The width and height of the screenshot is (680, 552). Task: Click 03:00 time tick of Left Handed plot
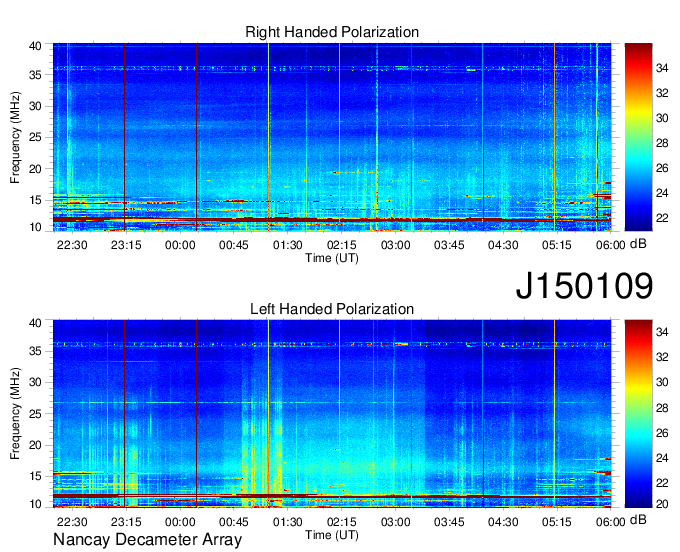(396, 522)
